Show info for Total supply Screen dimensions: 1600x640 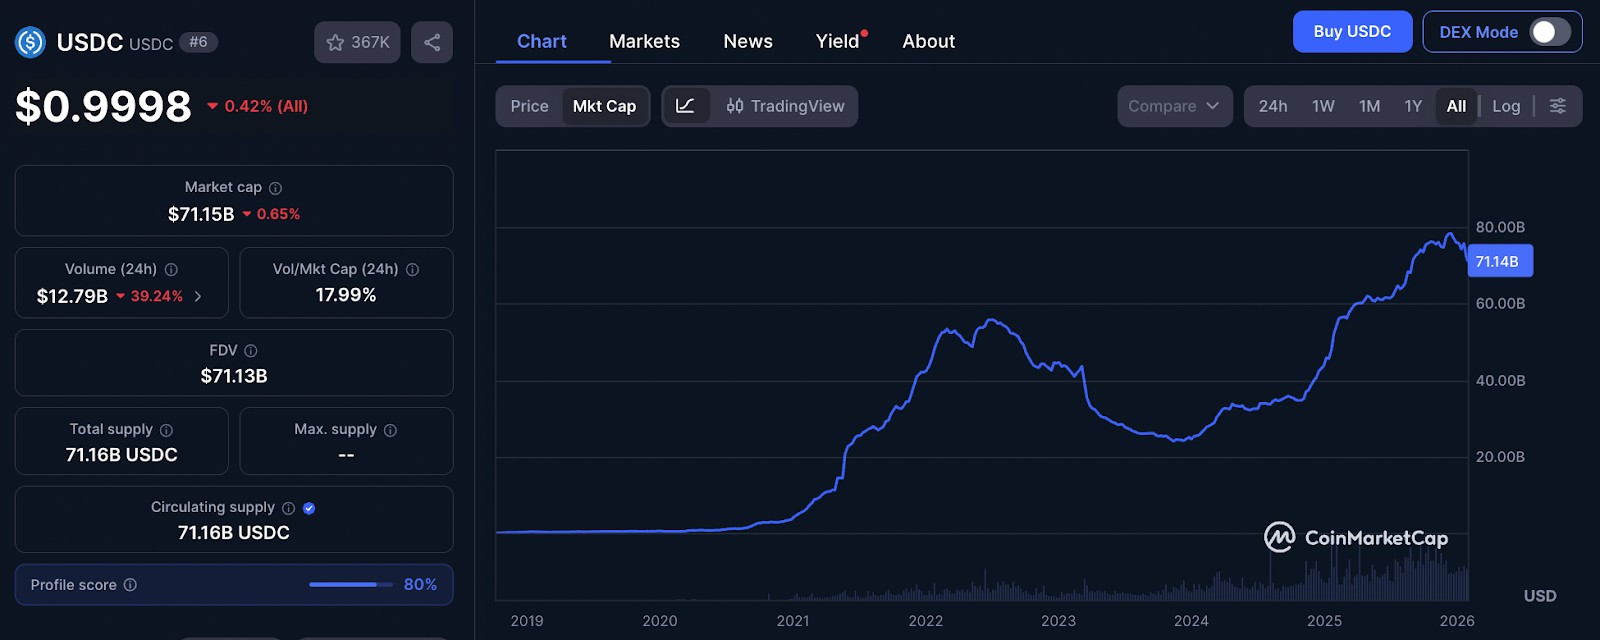point(166,430)
